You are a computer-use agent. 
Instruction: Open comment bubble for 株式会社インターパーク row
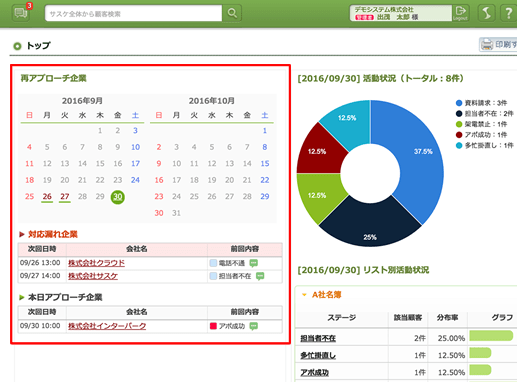click(254, 326)
